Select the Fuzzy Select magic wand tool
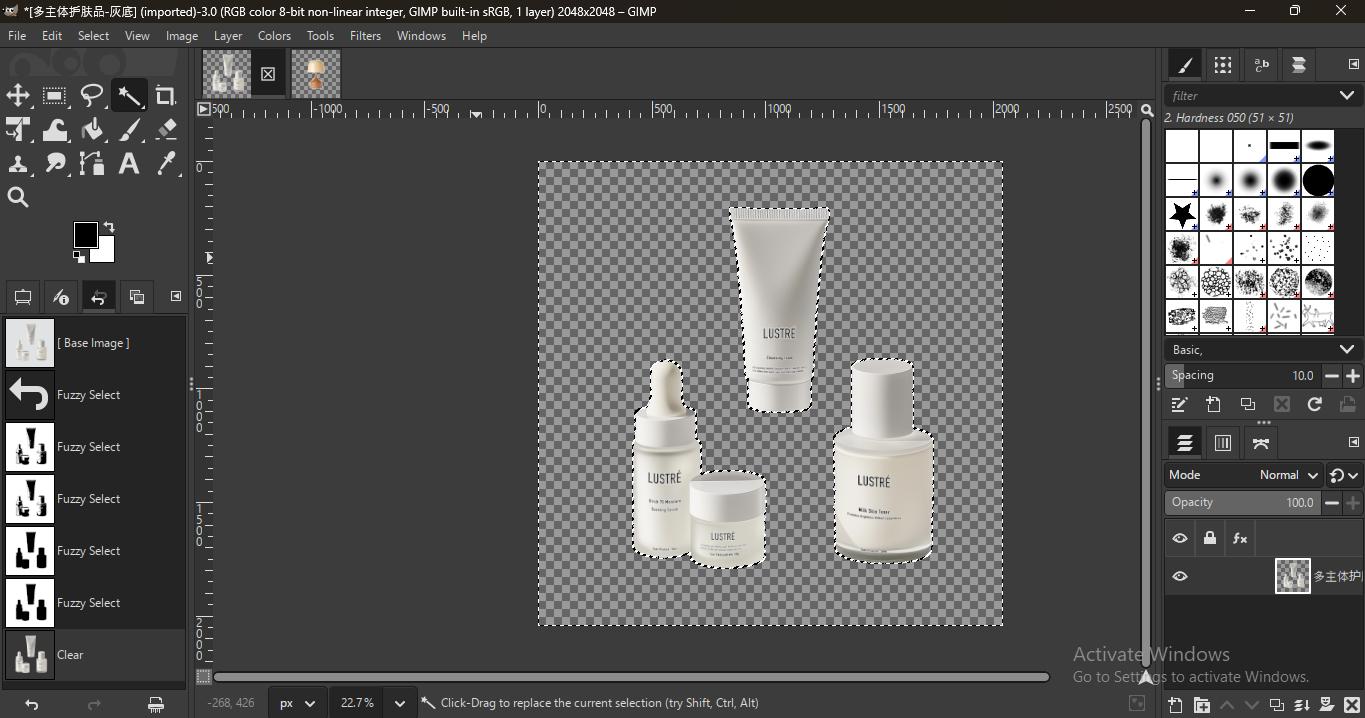Viewport: 1365px width, 718px height. pos(129,96)
